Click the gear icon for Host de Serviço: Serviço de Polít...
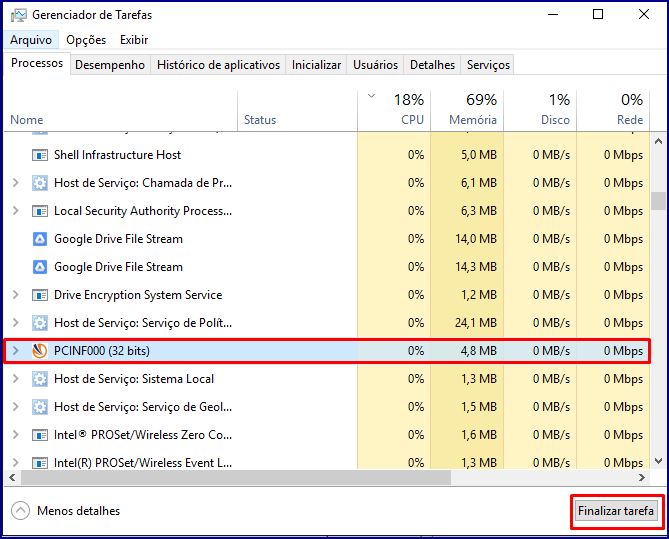Image resolution: width=669 pixels, height=539 pixels. [40, 323]
